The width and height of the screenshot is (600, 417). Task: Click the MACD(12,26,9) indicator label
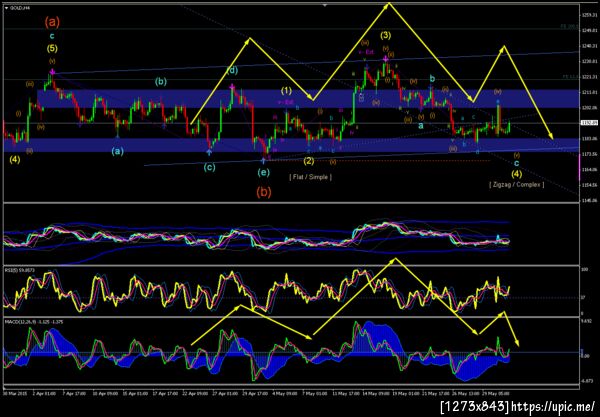click(x=34, y=322)
